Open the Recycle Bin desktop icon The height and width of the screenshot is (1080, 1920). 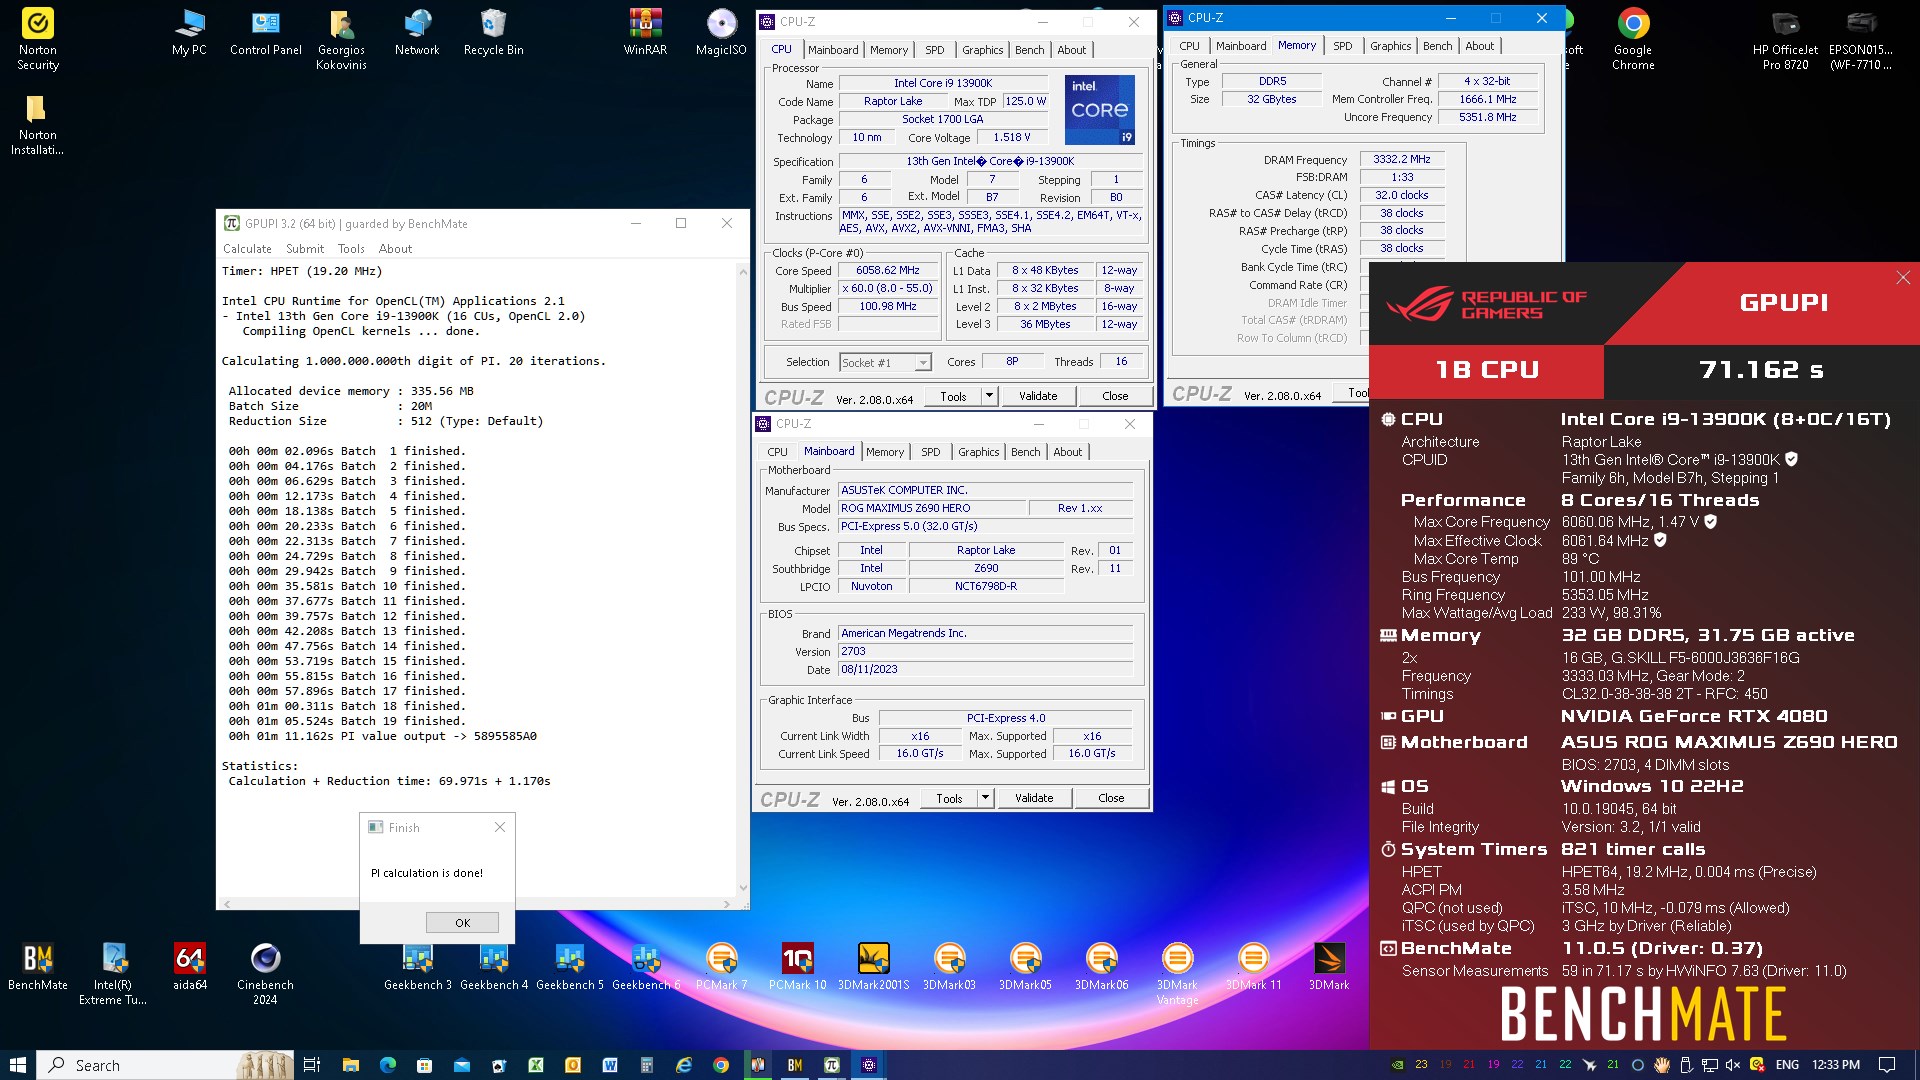pyautogui.click(x=493, y=33)
